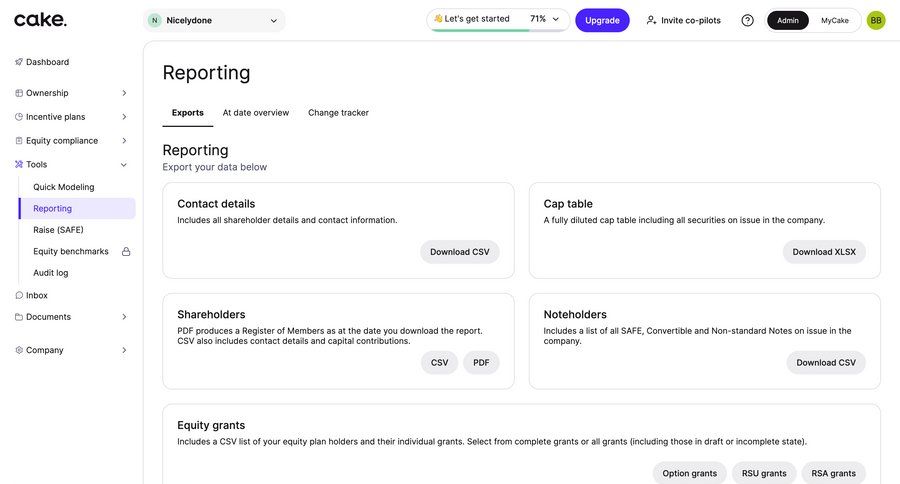This screenshot has width=900, height=484.
Task: Expand the Ownership menu chevron
Action: 124,93
